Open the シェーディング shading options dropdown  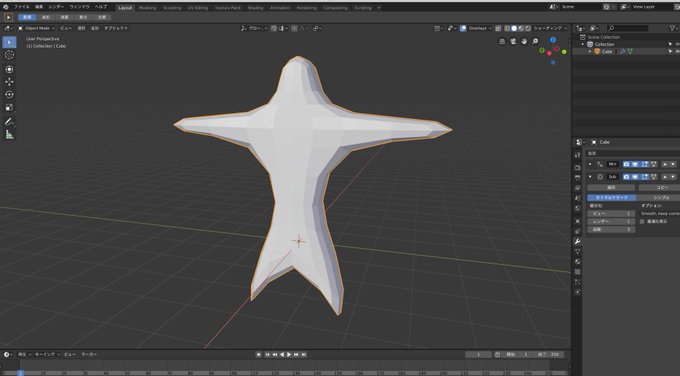550,28
